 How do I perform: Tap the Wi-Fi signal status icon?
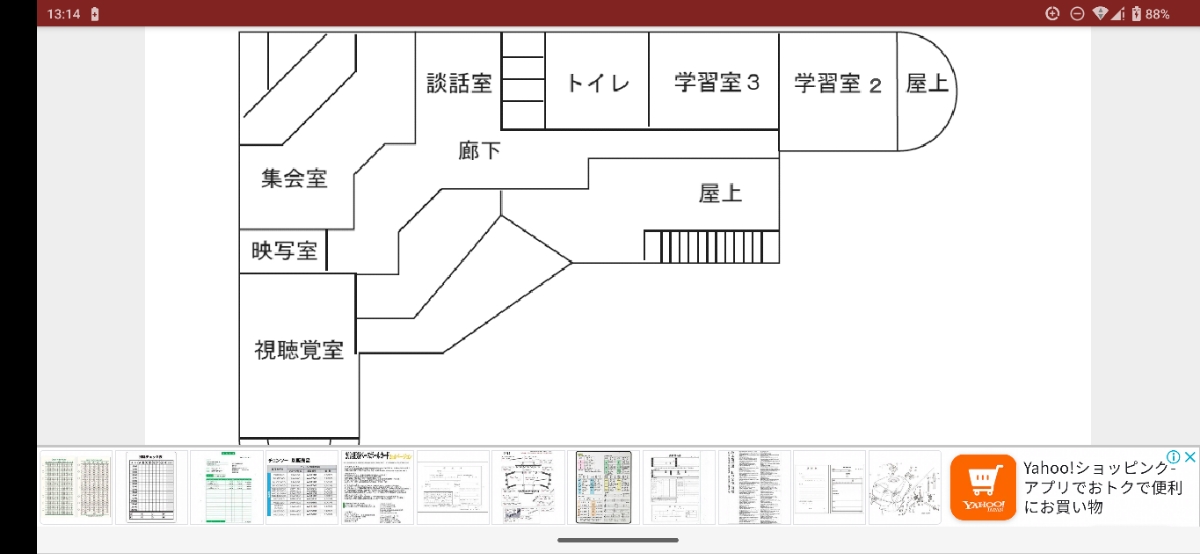tap(1101, 14)
